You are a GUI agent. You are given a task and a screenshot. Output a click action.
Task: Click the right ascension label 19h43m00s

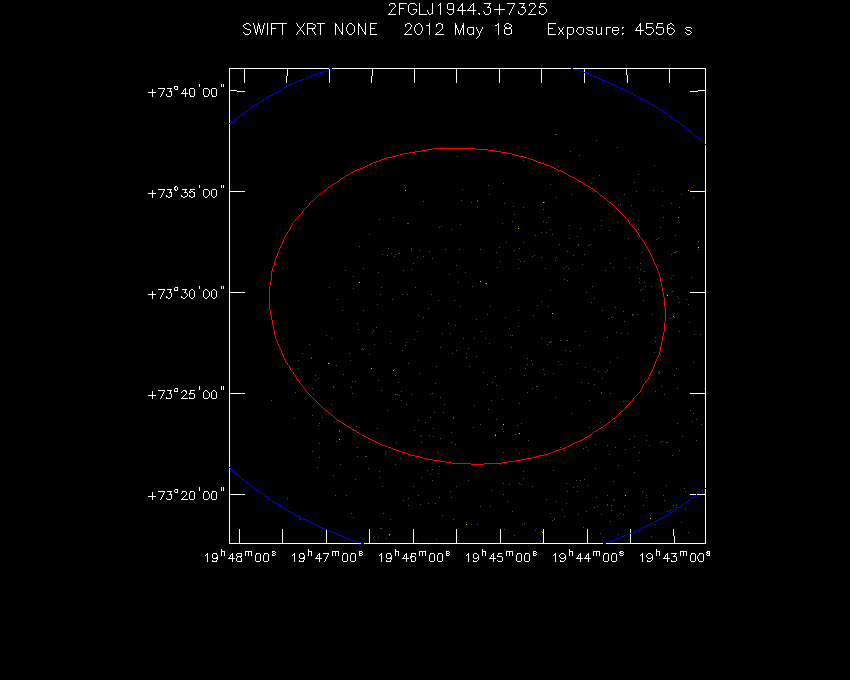coord(675,557)
